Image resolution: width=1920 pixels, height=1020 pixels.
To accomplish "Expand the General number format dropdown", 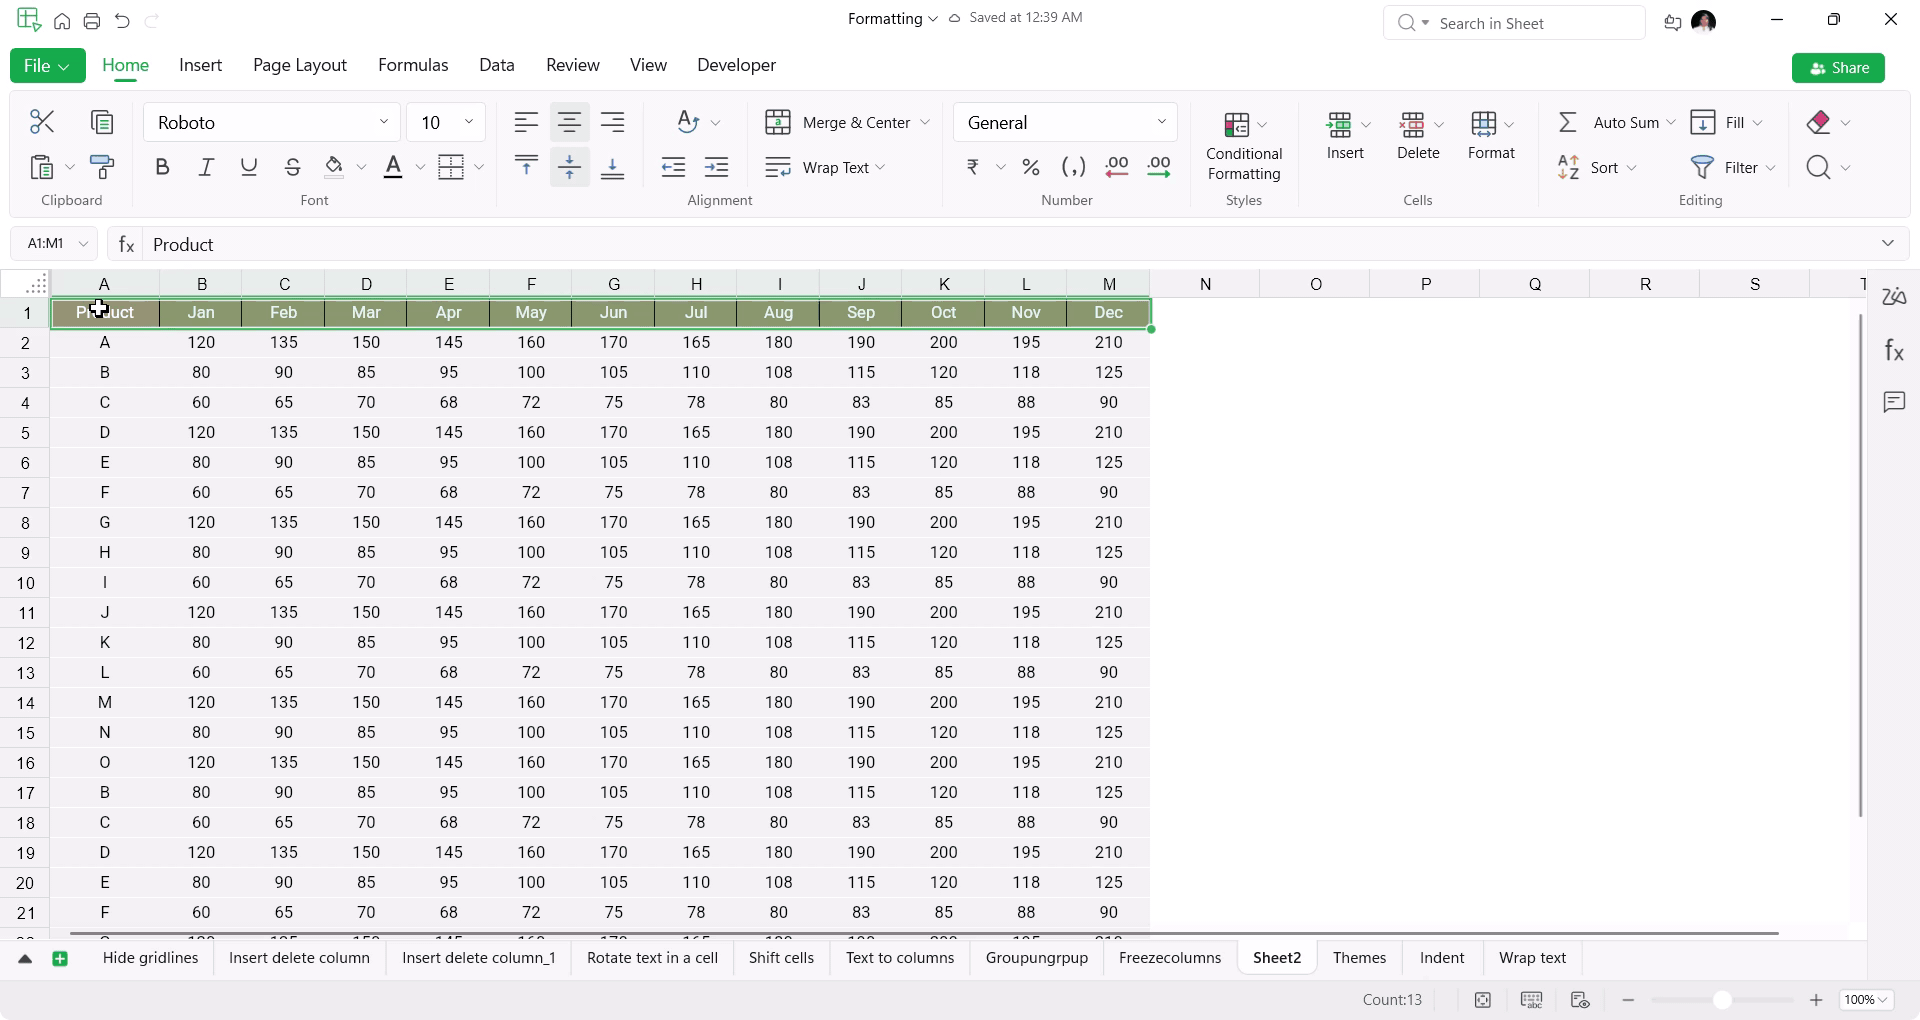I will [1161, 122].
